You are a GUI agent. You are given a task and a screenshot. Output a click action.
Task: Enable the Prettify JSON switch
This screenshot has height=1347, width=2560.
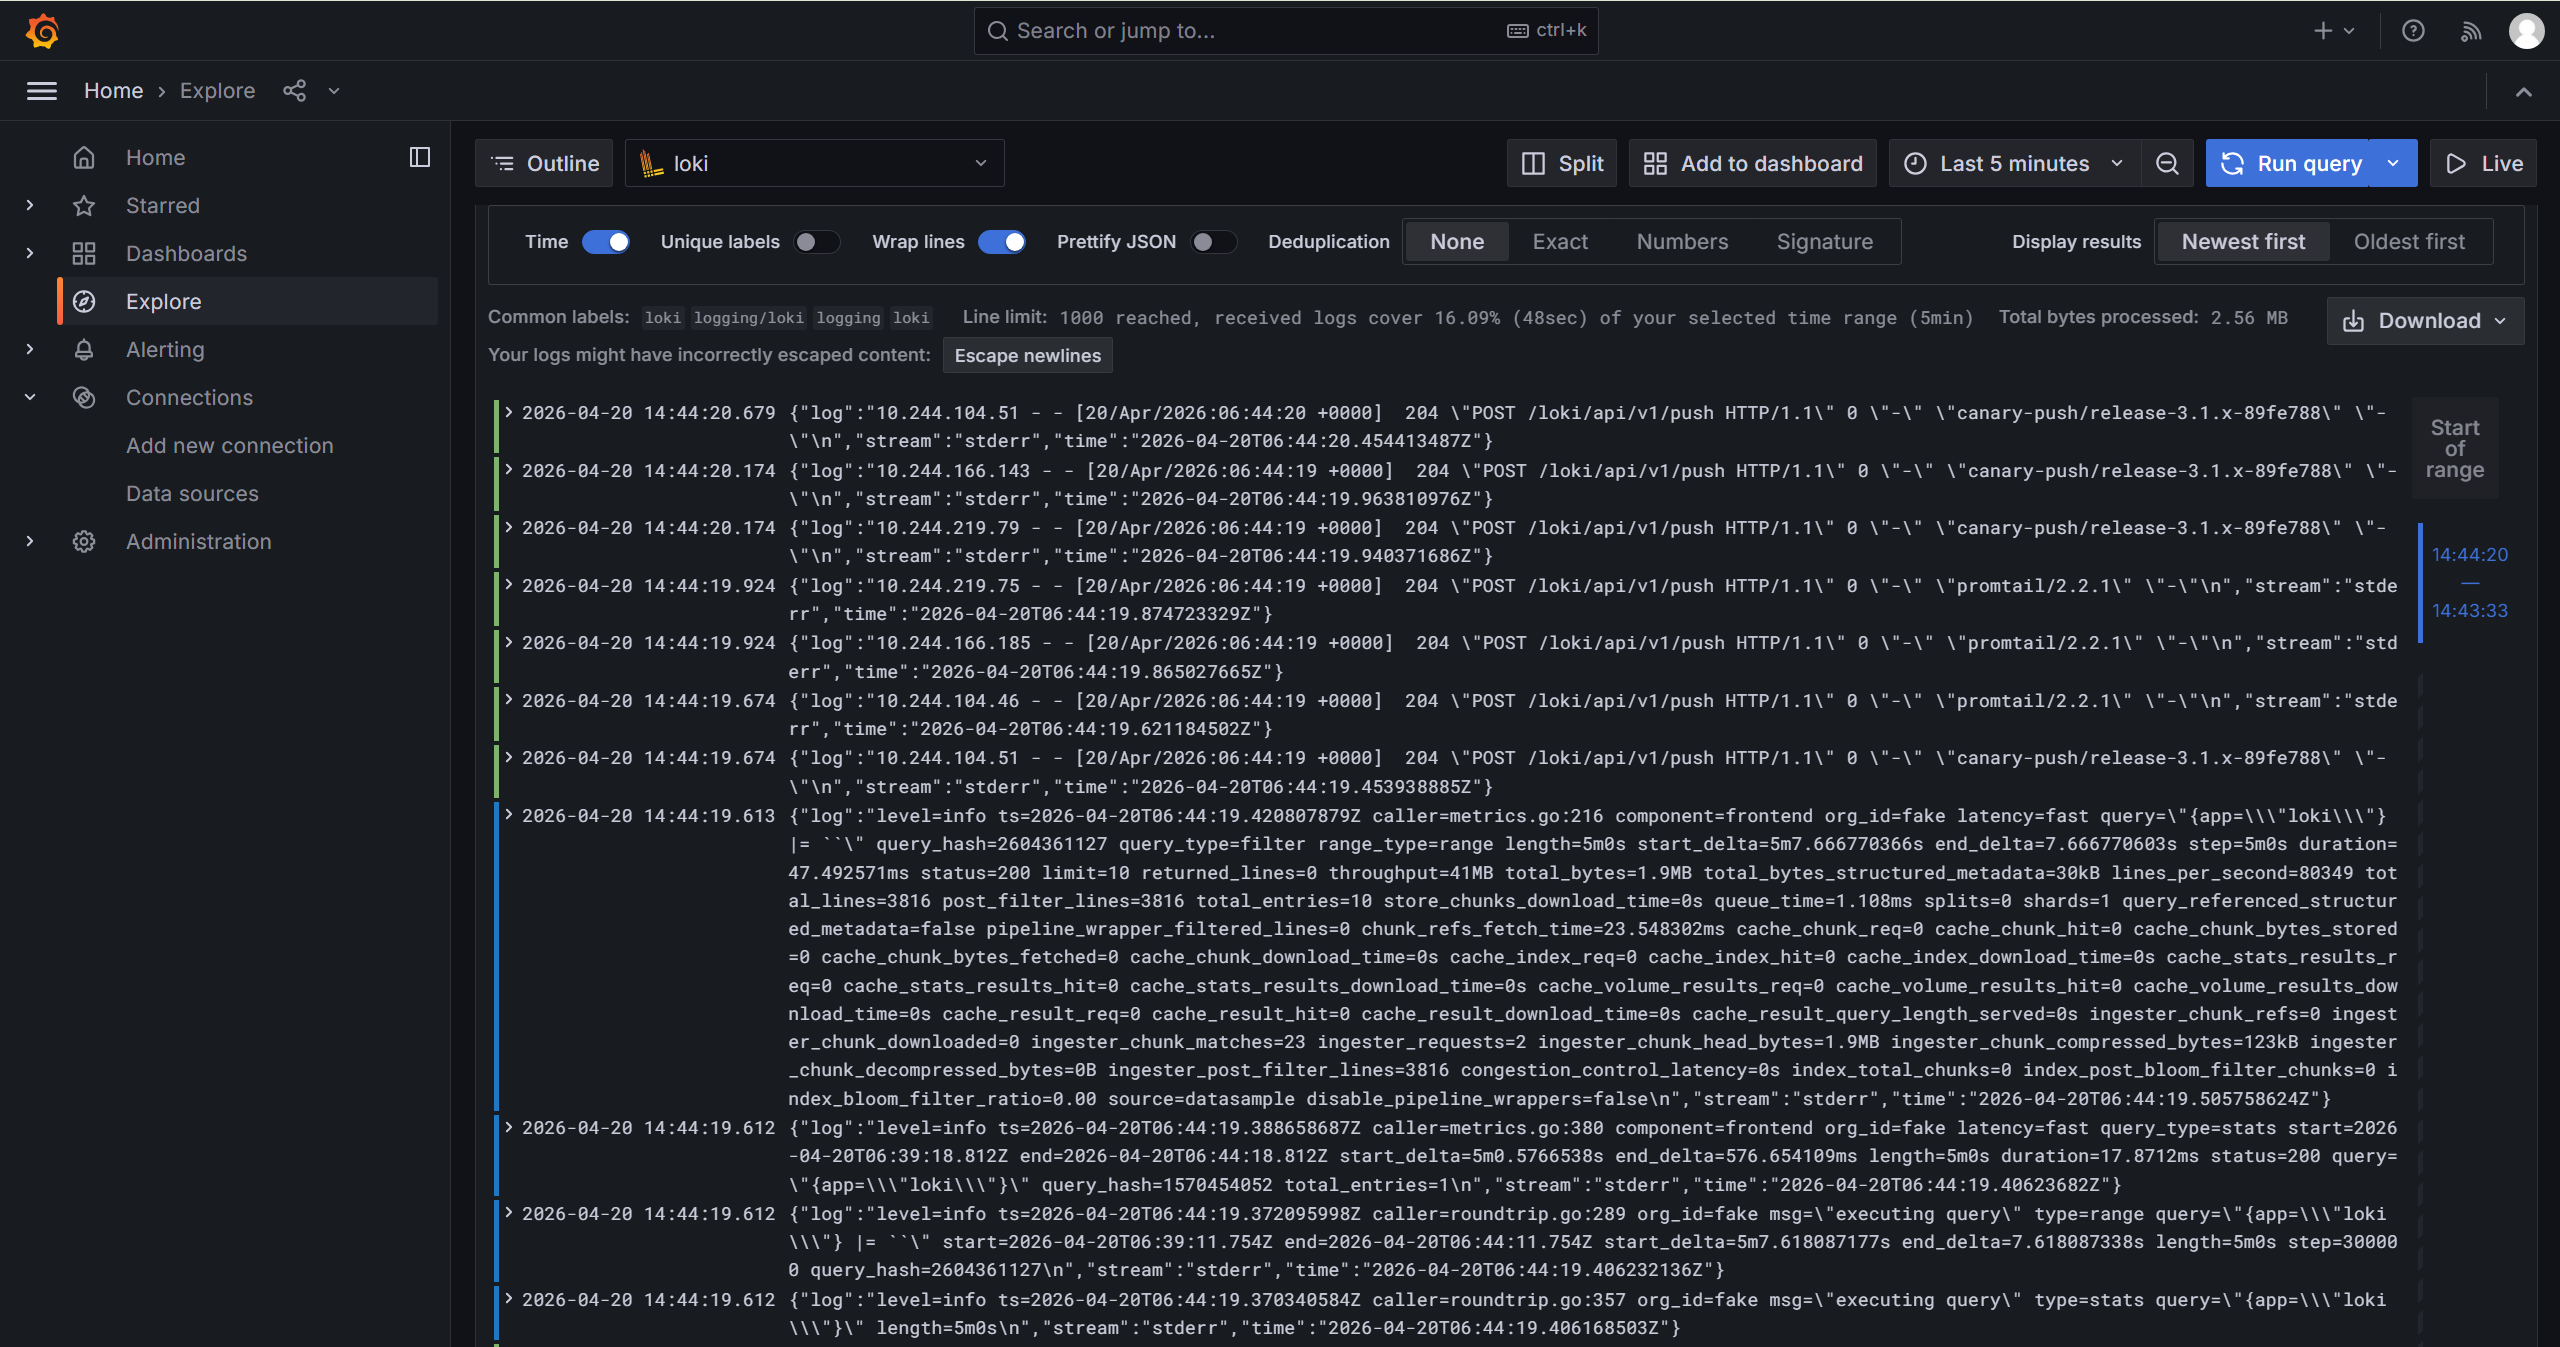(1214, 242)
